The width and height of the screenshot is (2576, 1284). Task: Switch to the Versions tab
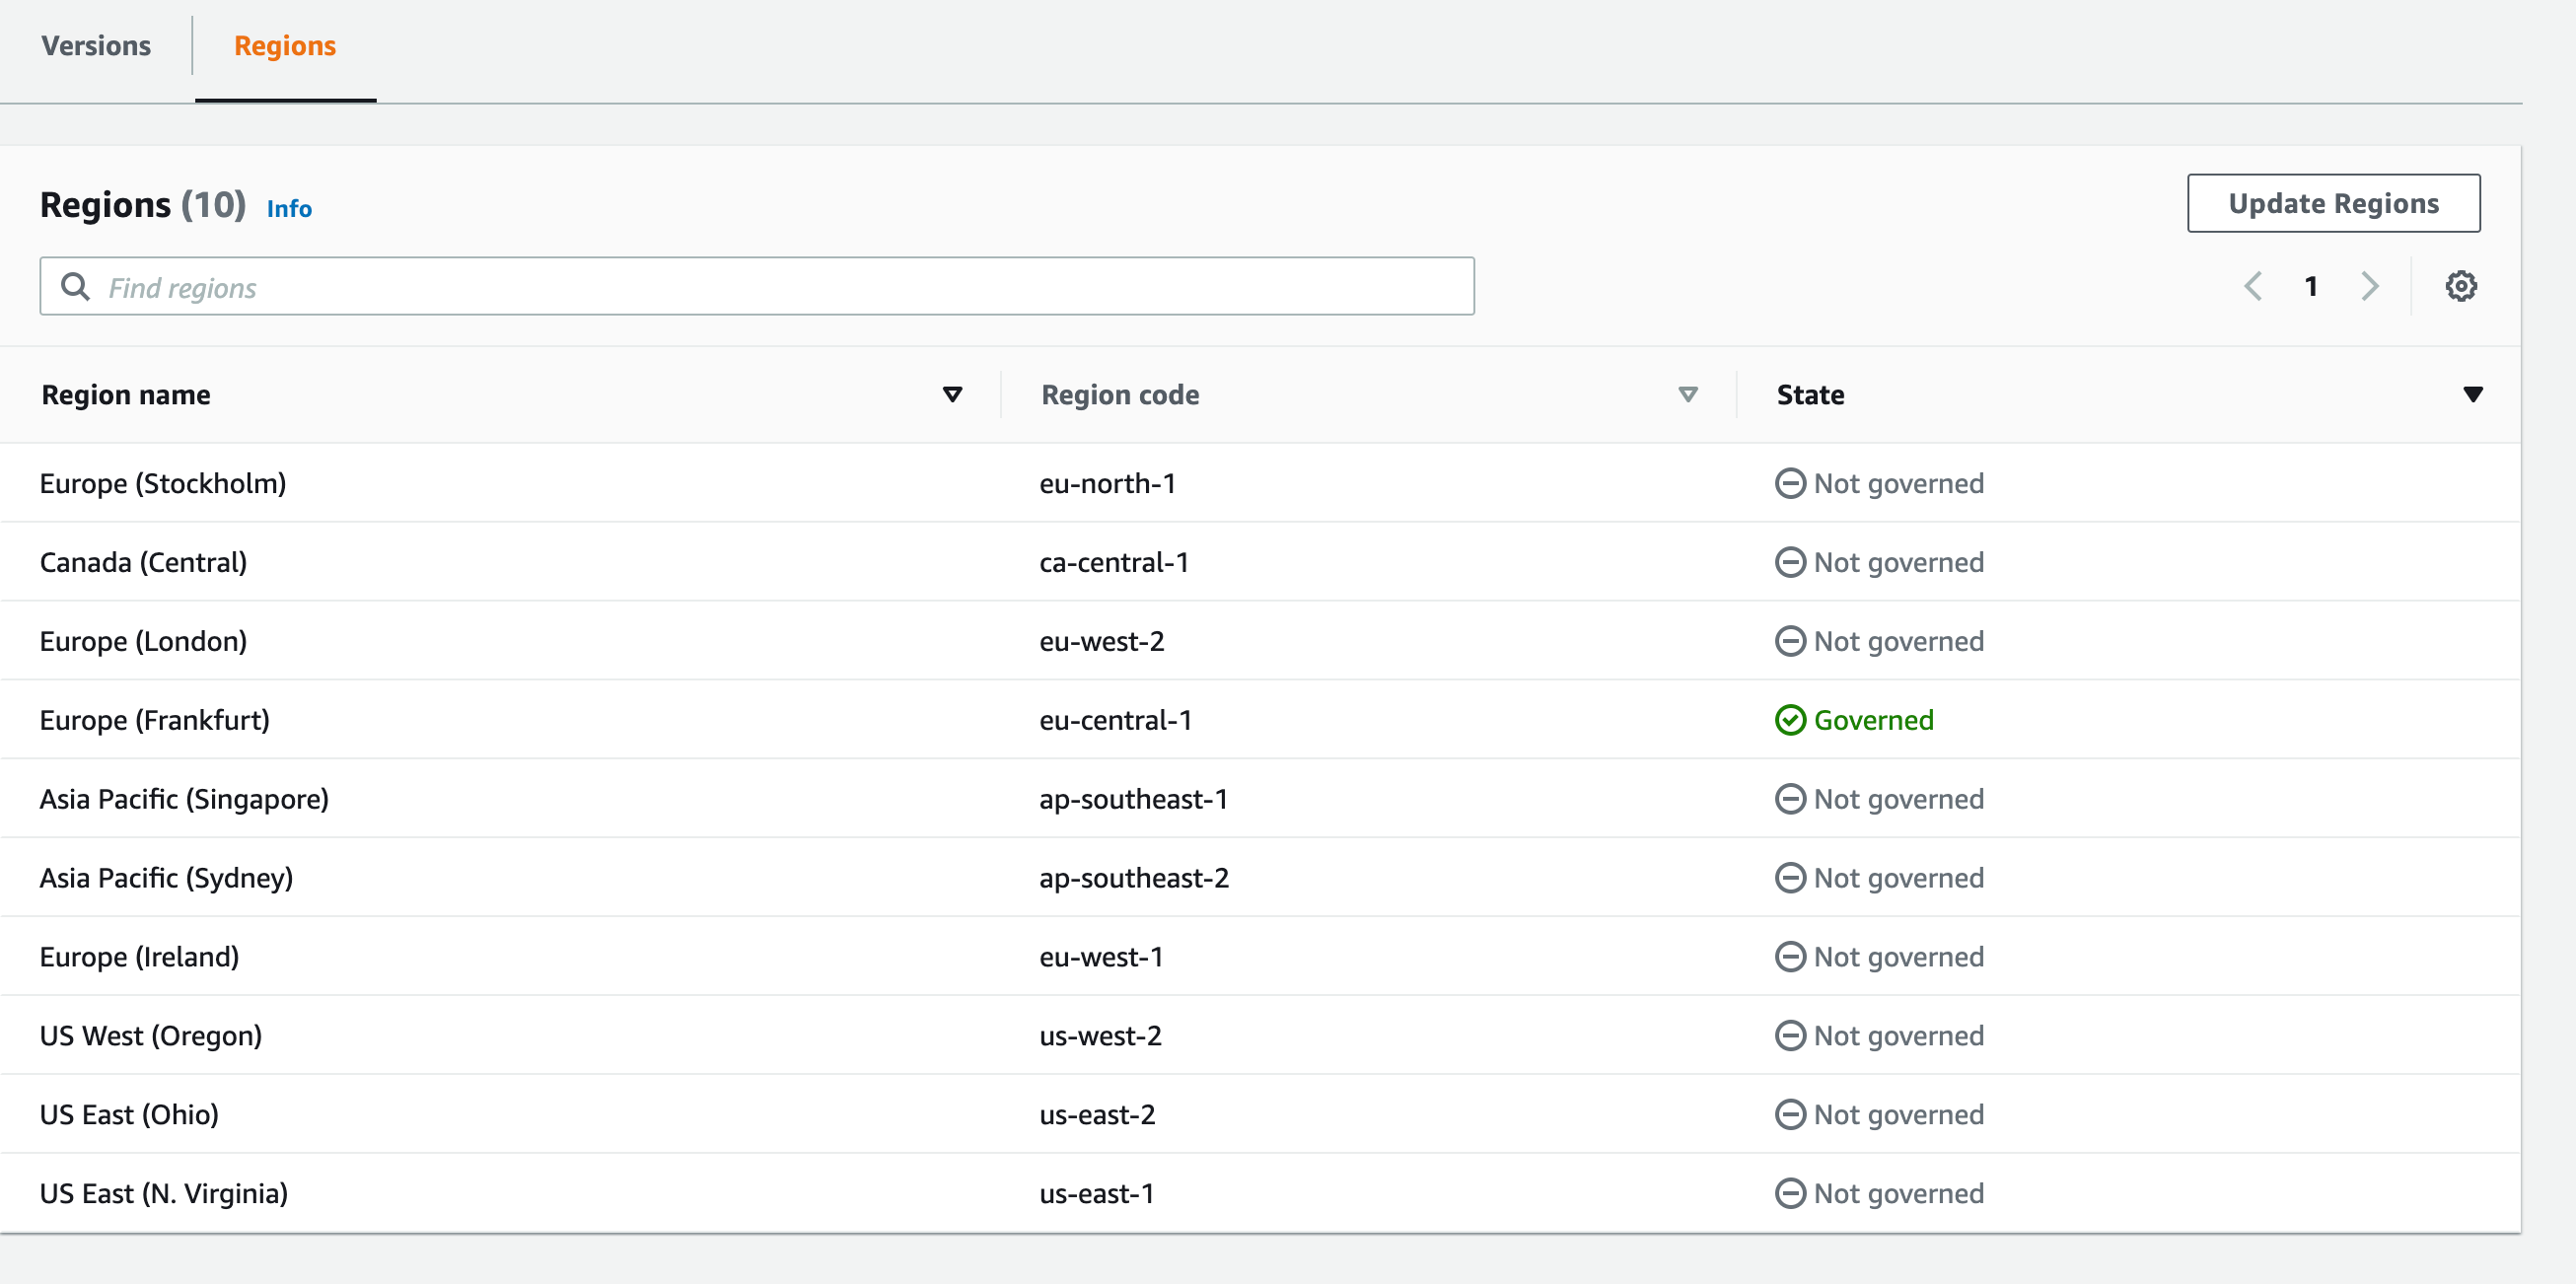[96, 46]
